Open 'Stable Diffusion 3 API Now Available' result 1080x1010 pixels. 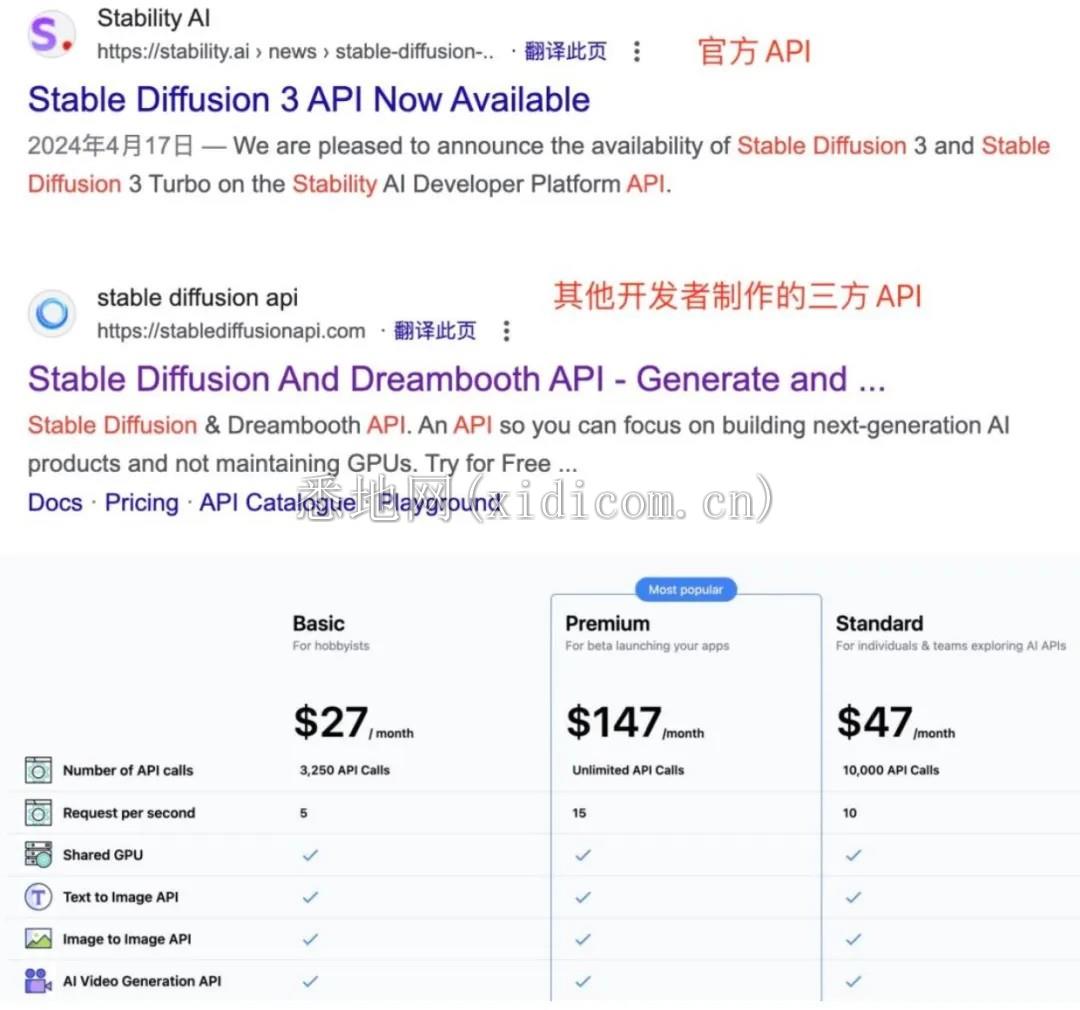coord(308,100)
